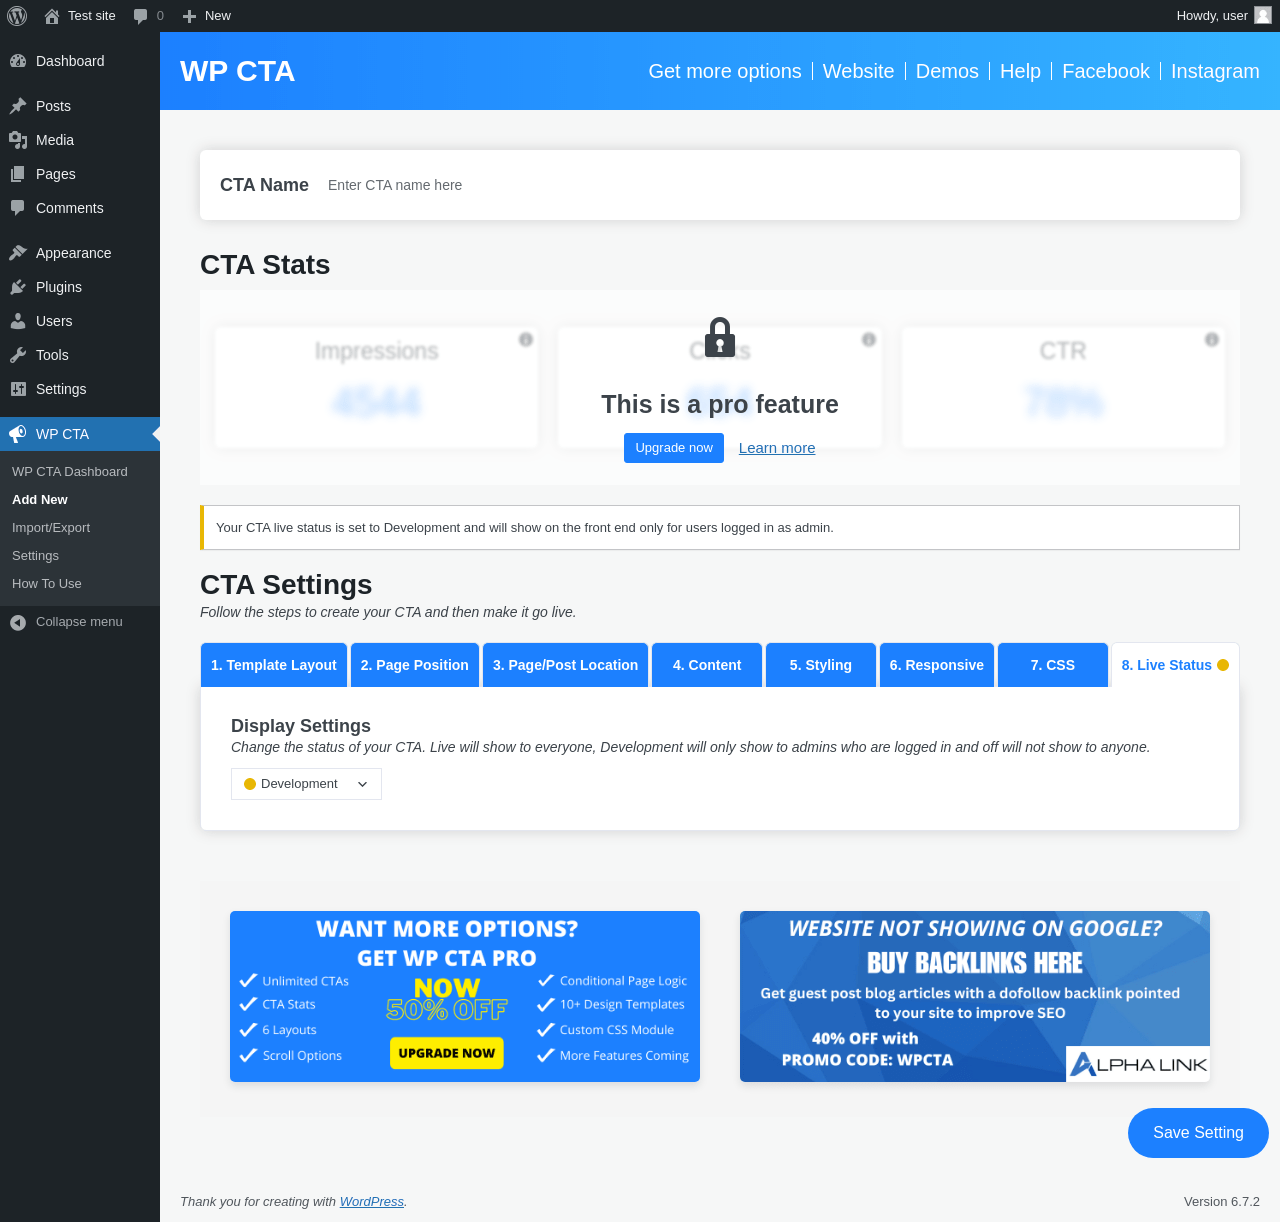Click the Test site home icon

tap(52, 16)
